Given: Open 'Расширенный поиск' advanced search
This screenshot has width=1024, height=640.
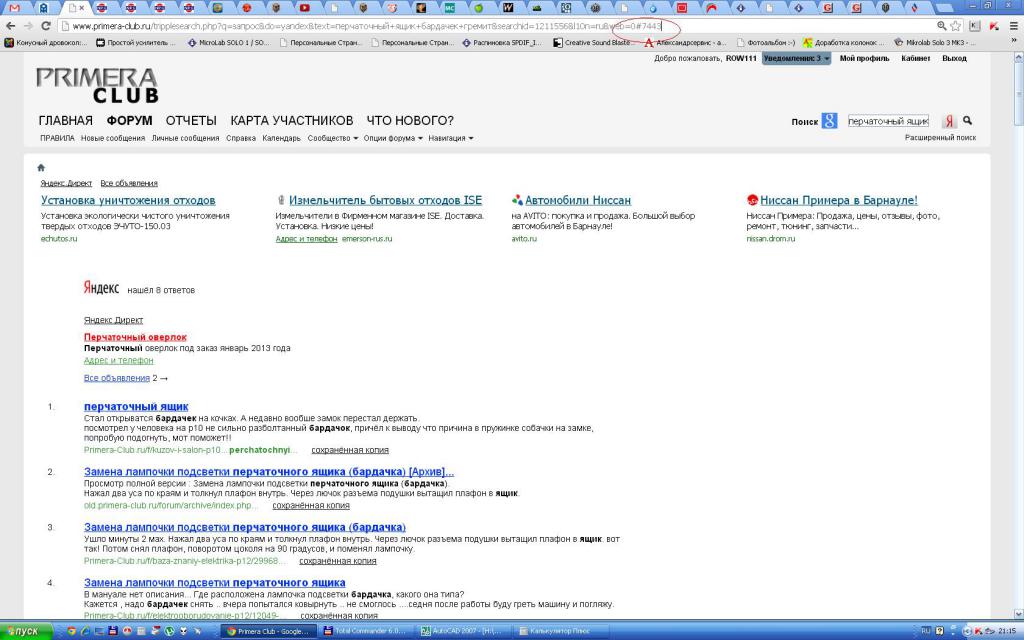Looking at the screenshot, I should click(940, 138).
